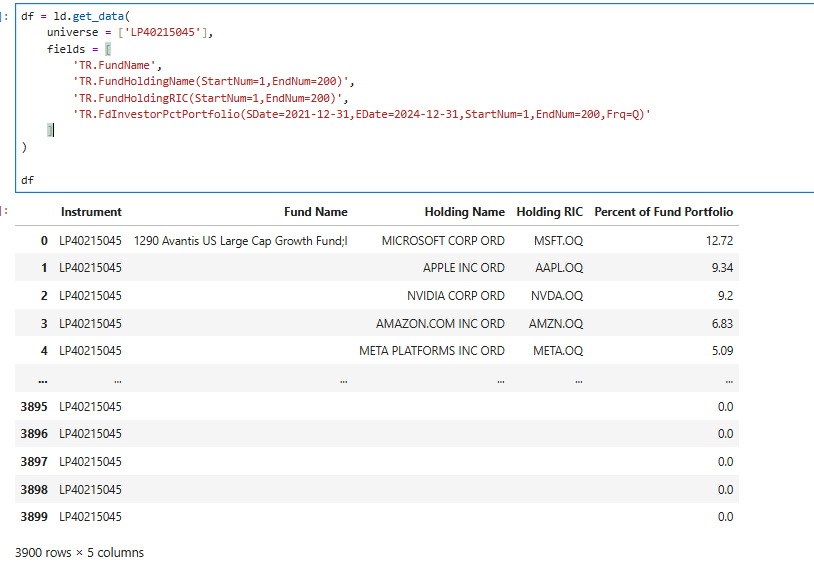Screen dimensions: 814x575
Task: Click the 'fields = [' code line
Action: point(79,49)
